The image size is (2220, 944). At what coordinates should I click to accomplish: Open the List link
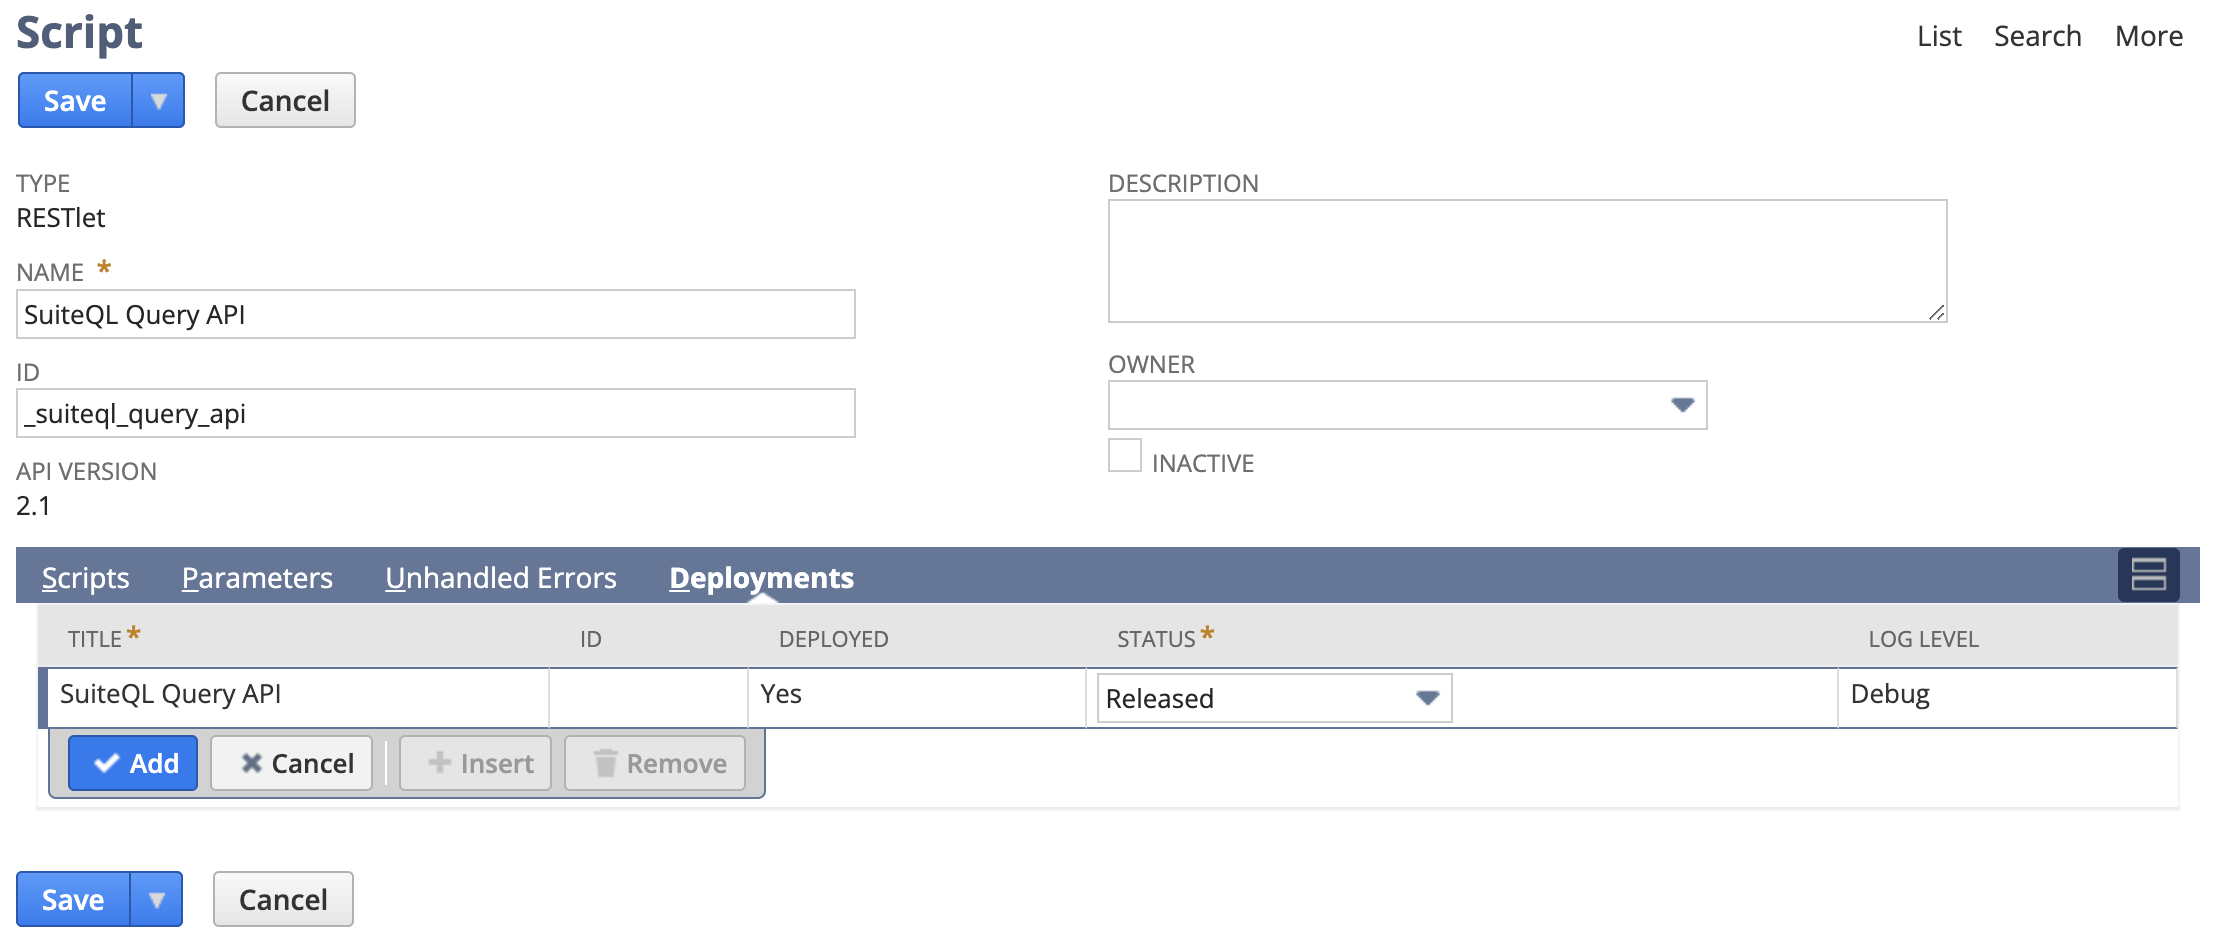click(x=1939, y=37)
